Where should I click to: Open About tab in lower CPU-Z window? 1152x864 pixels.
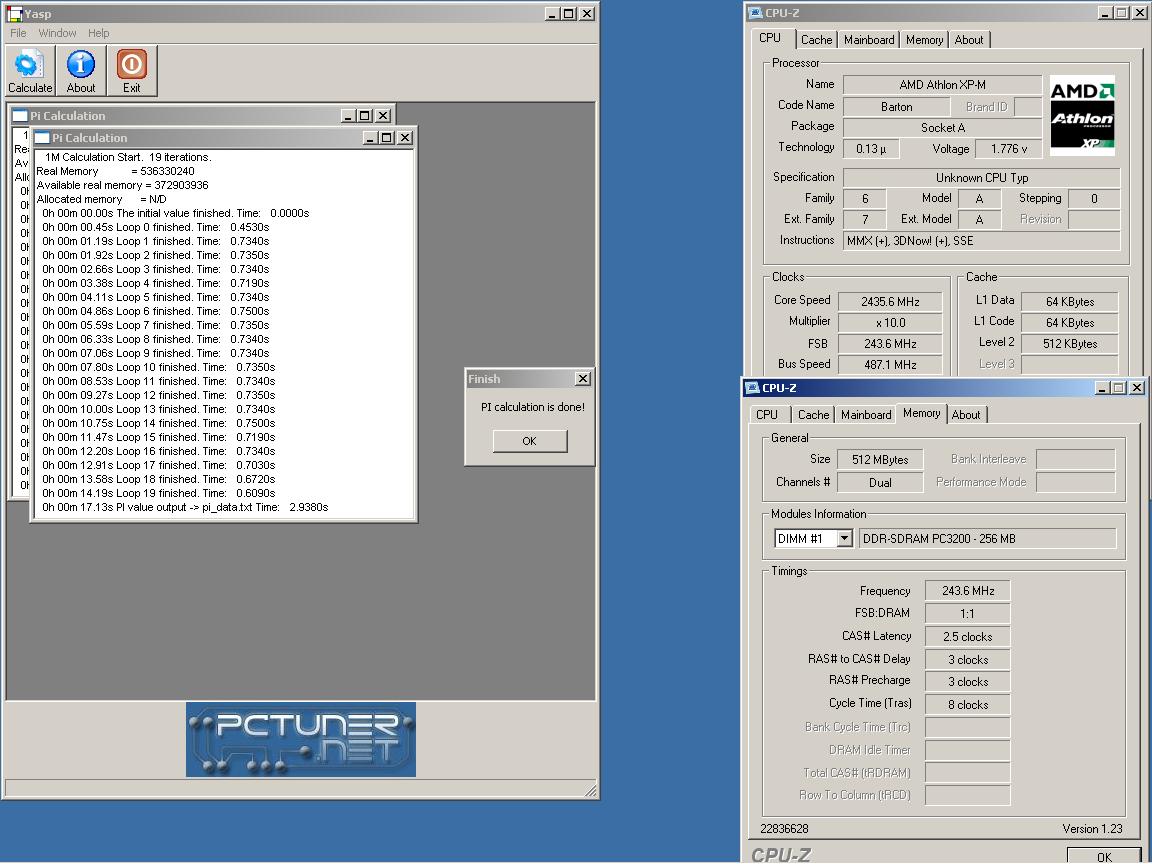(x=966, y=414)
